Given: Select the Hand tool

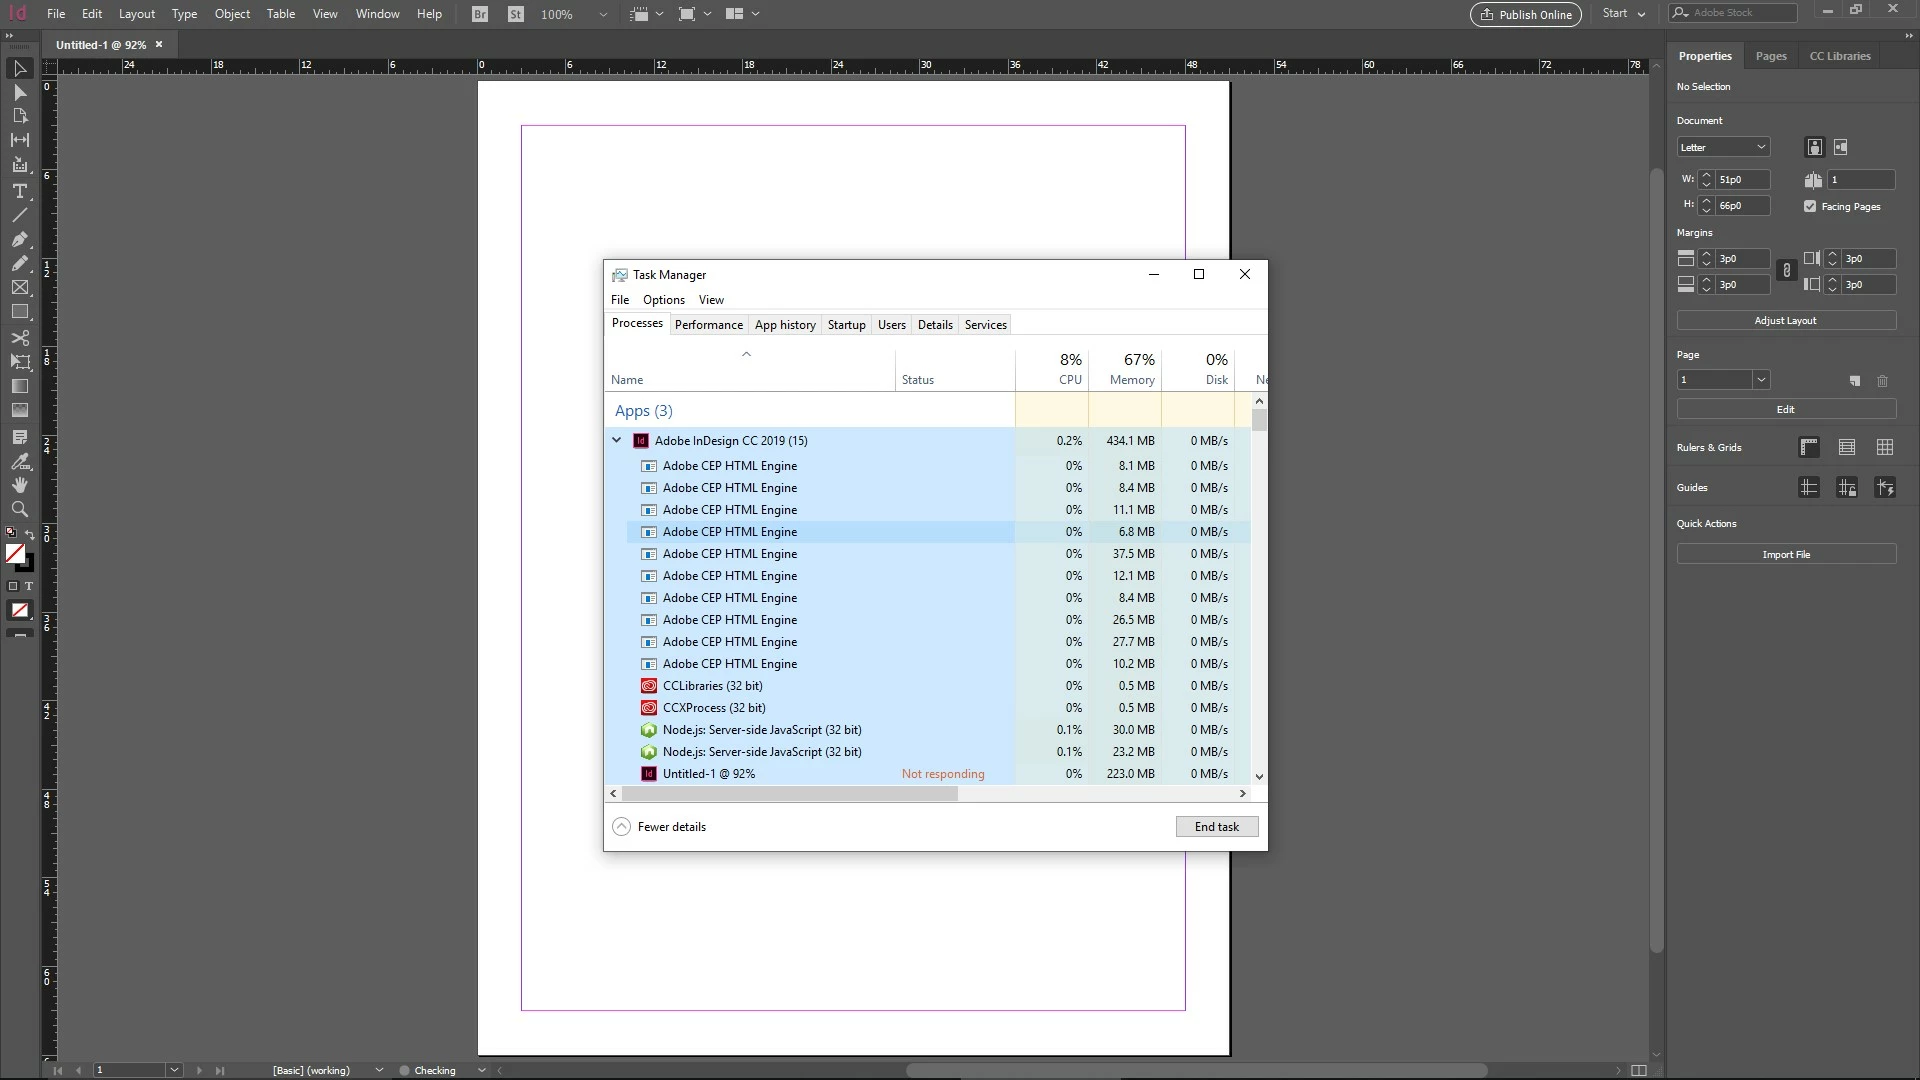Looking at the screenshot, I should [x=19, y=485].
